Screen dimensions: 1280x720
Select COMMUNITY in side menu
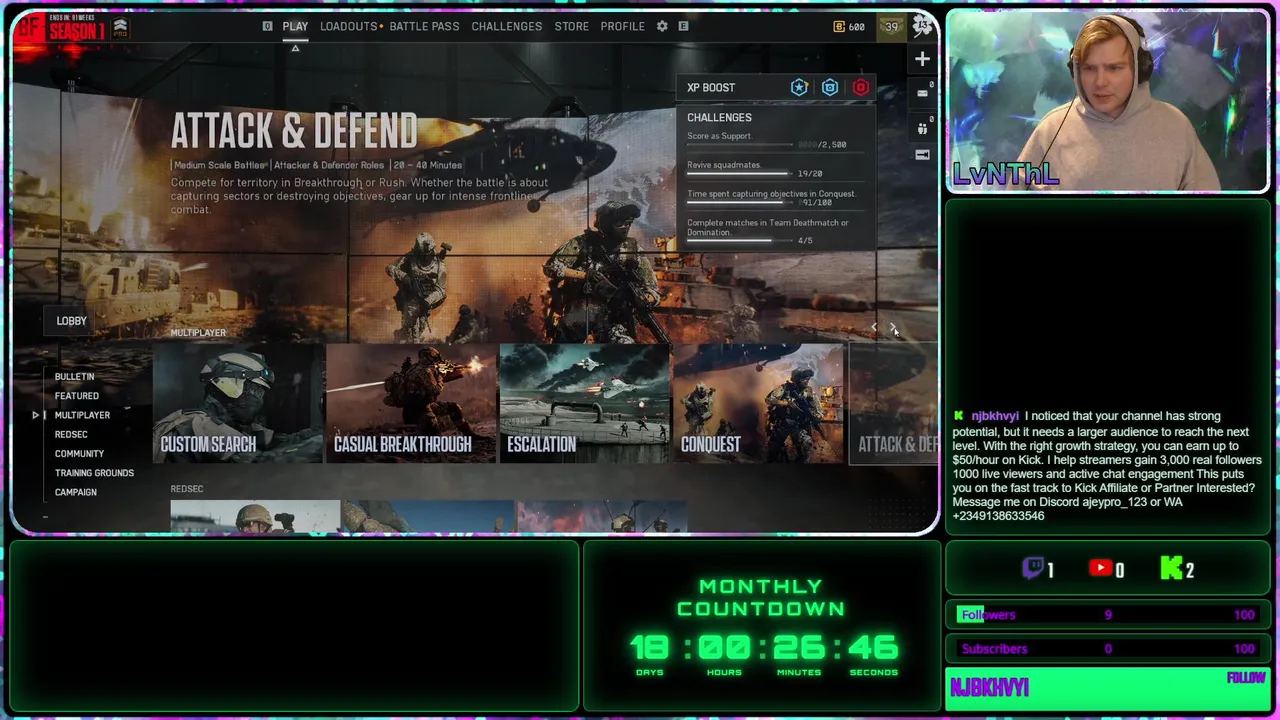point(79,454)
